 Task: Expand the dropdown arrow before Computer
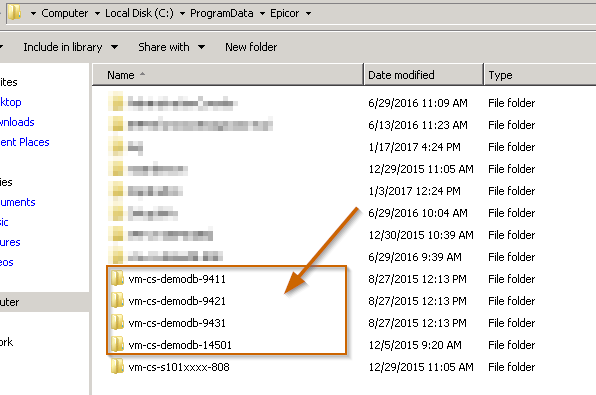pyautogui.click(x=33, y=14)
